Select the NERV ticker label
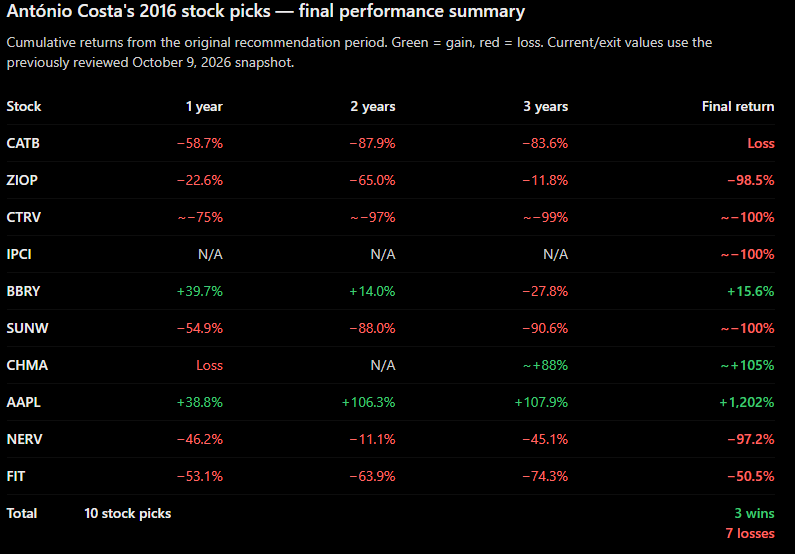This screenshot has width=795, height=554. click(x=24, y=439)
